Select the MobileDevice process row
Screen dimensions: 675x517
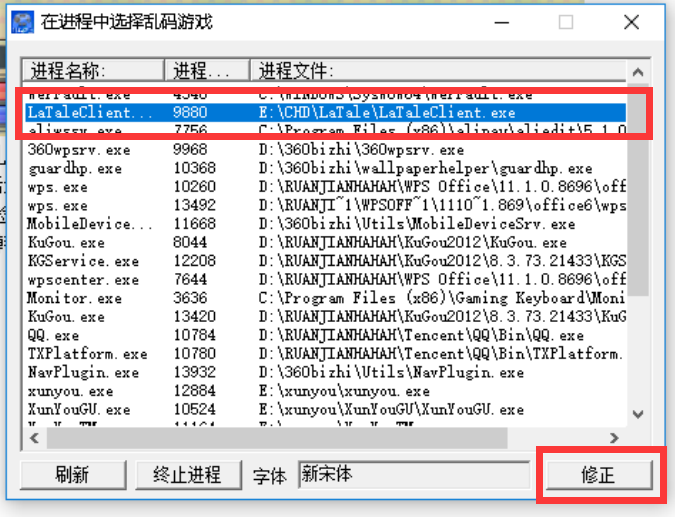325,224
